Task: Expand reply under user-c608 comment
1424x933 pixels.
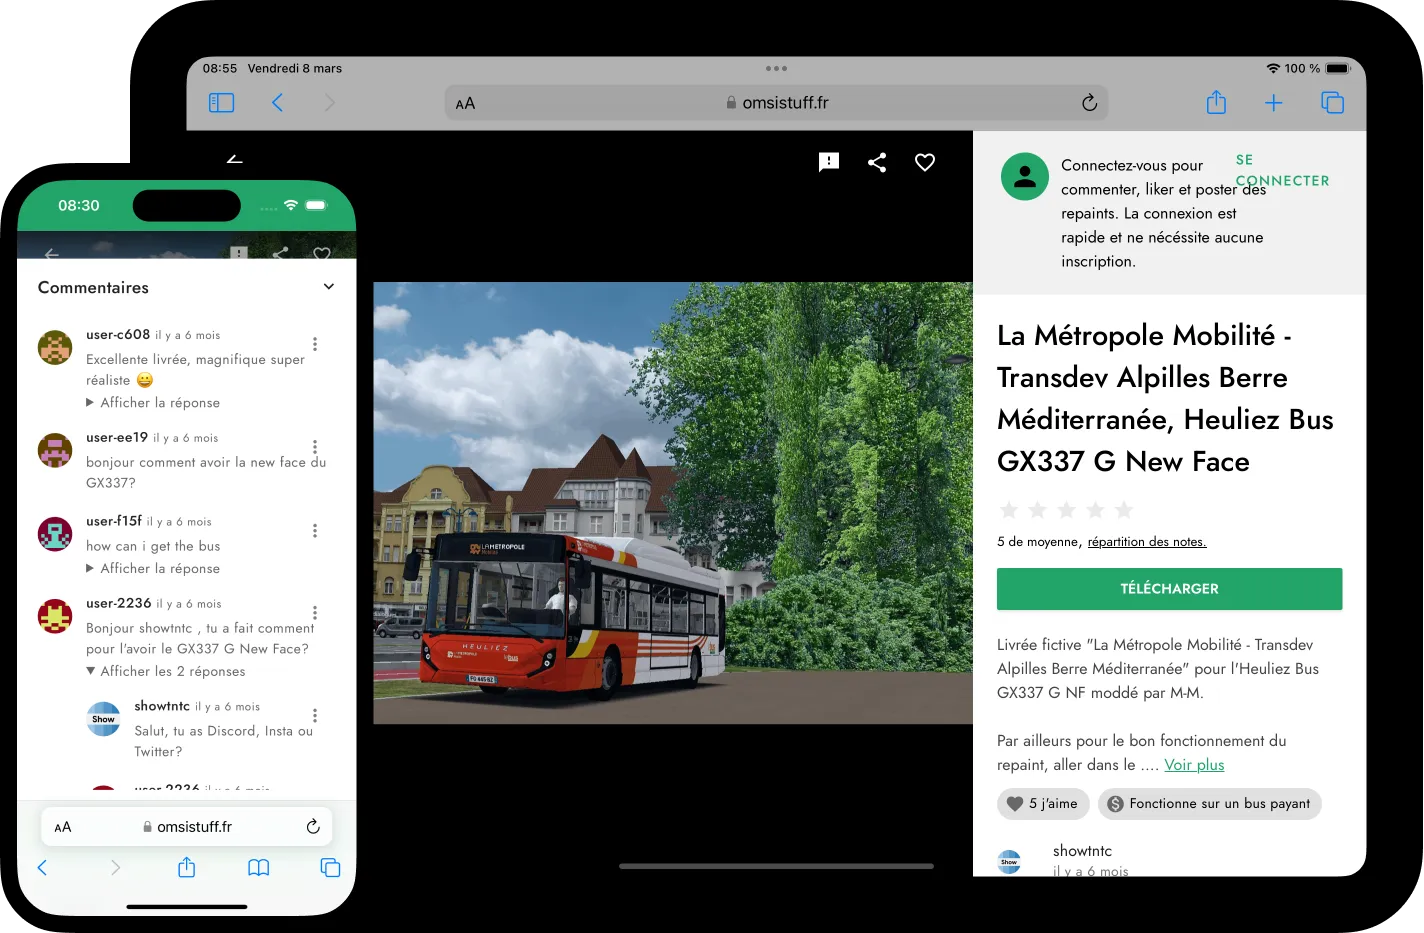Action: pyautogui.click(x=153, y=403)
